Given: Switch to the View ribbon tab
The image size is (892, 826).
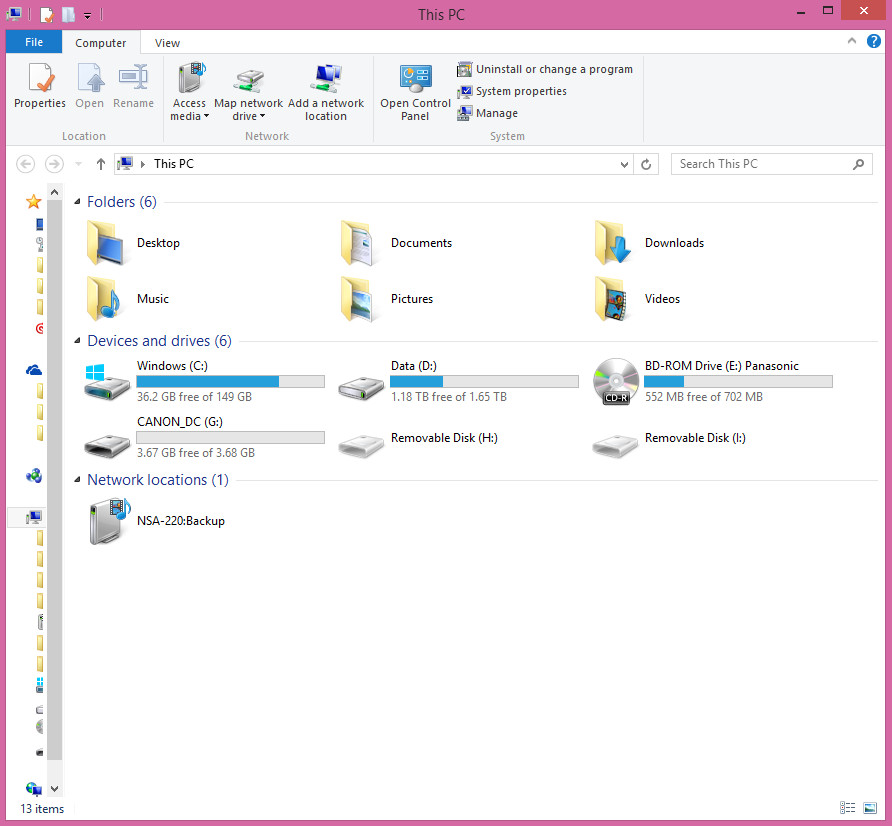Looking at the screenshot, I should click(167, 43).
